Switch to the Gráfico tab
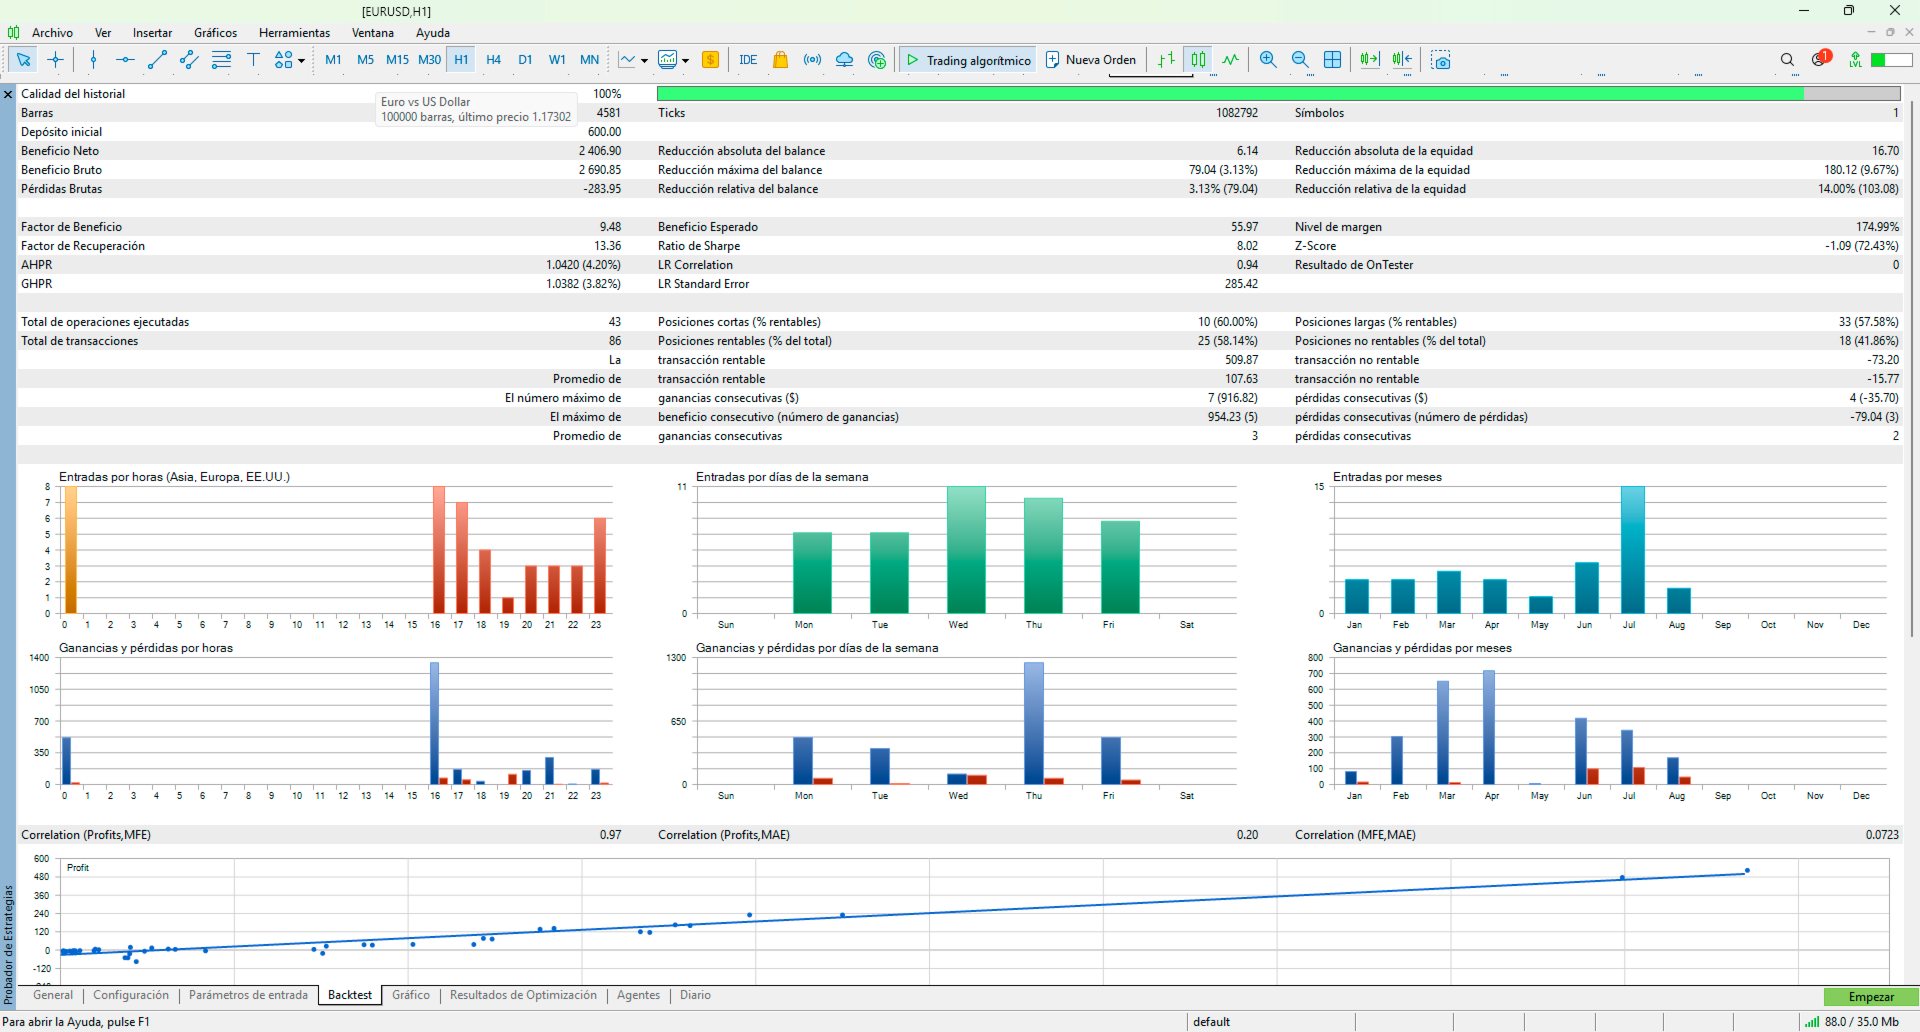This screenshot has height=1032, width=1920. coord(410,995)
